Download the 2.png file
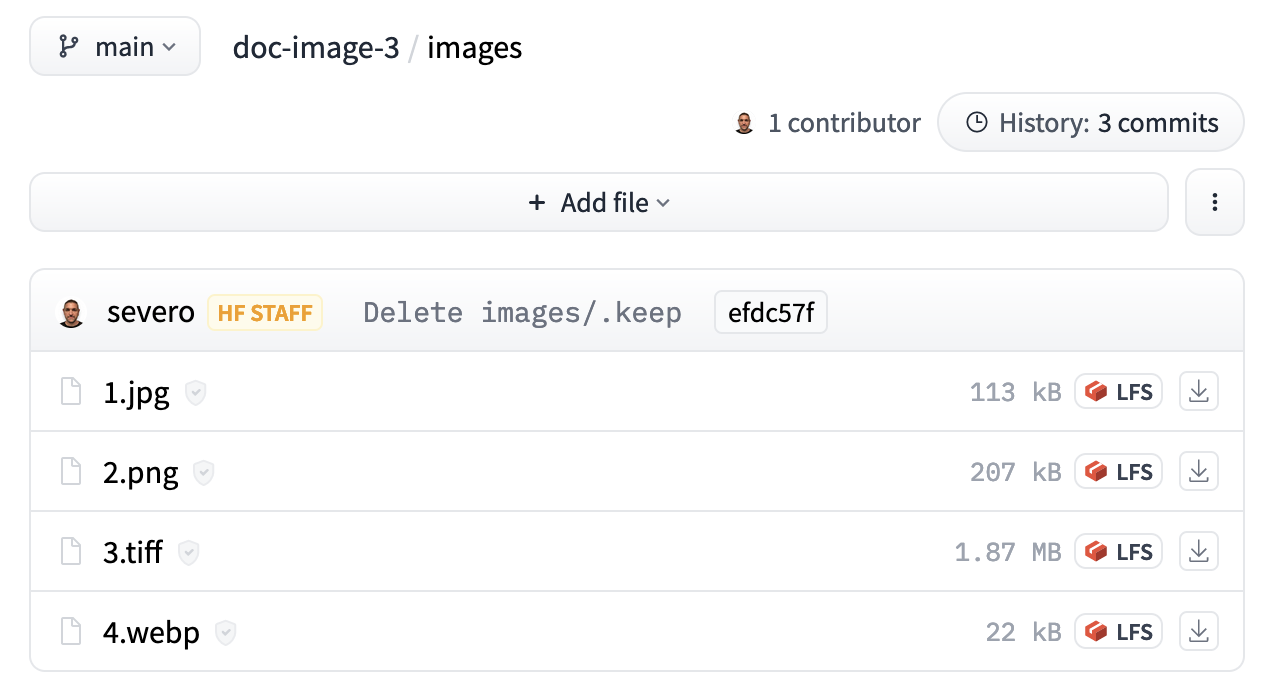 point(1199,472)
